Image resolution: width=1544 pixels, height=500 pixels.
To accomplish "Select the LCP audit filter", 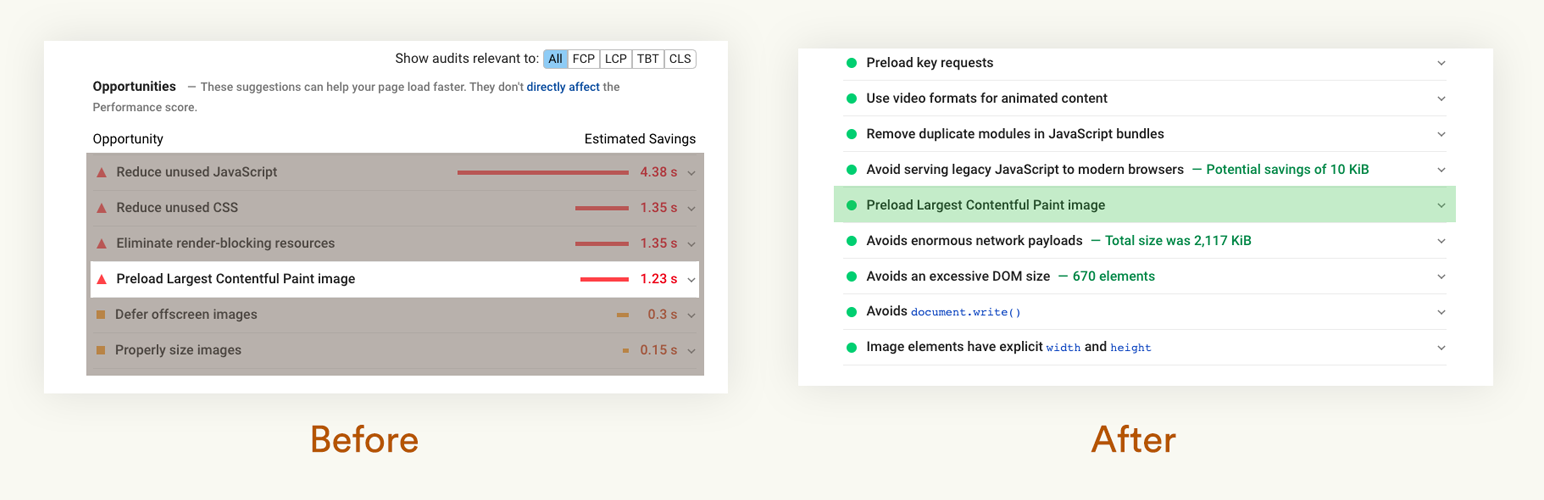I will click(615, 59).
